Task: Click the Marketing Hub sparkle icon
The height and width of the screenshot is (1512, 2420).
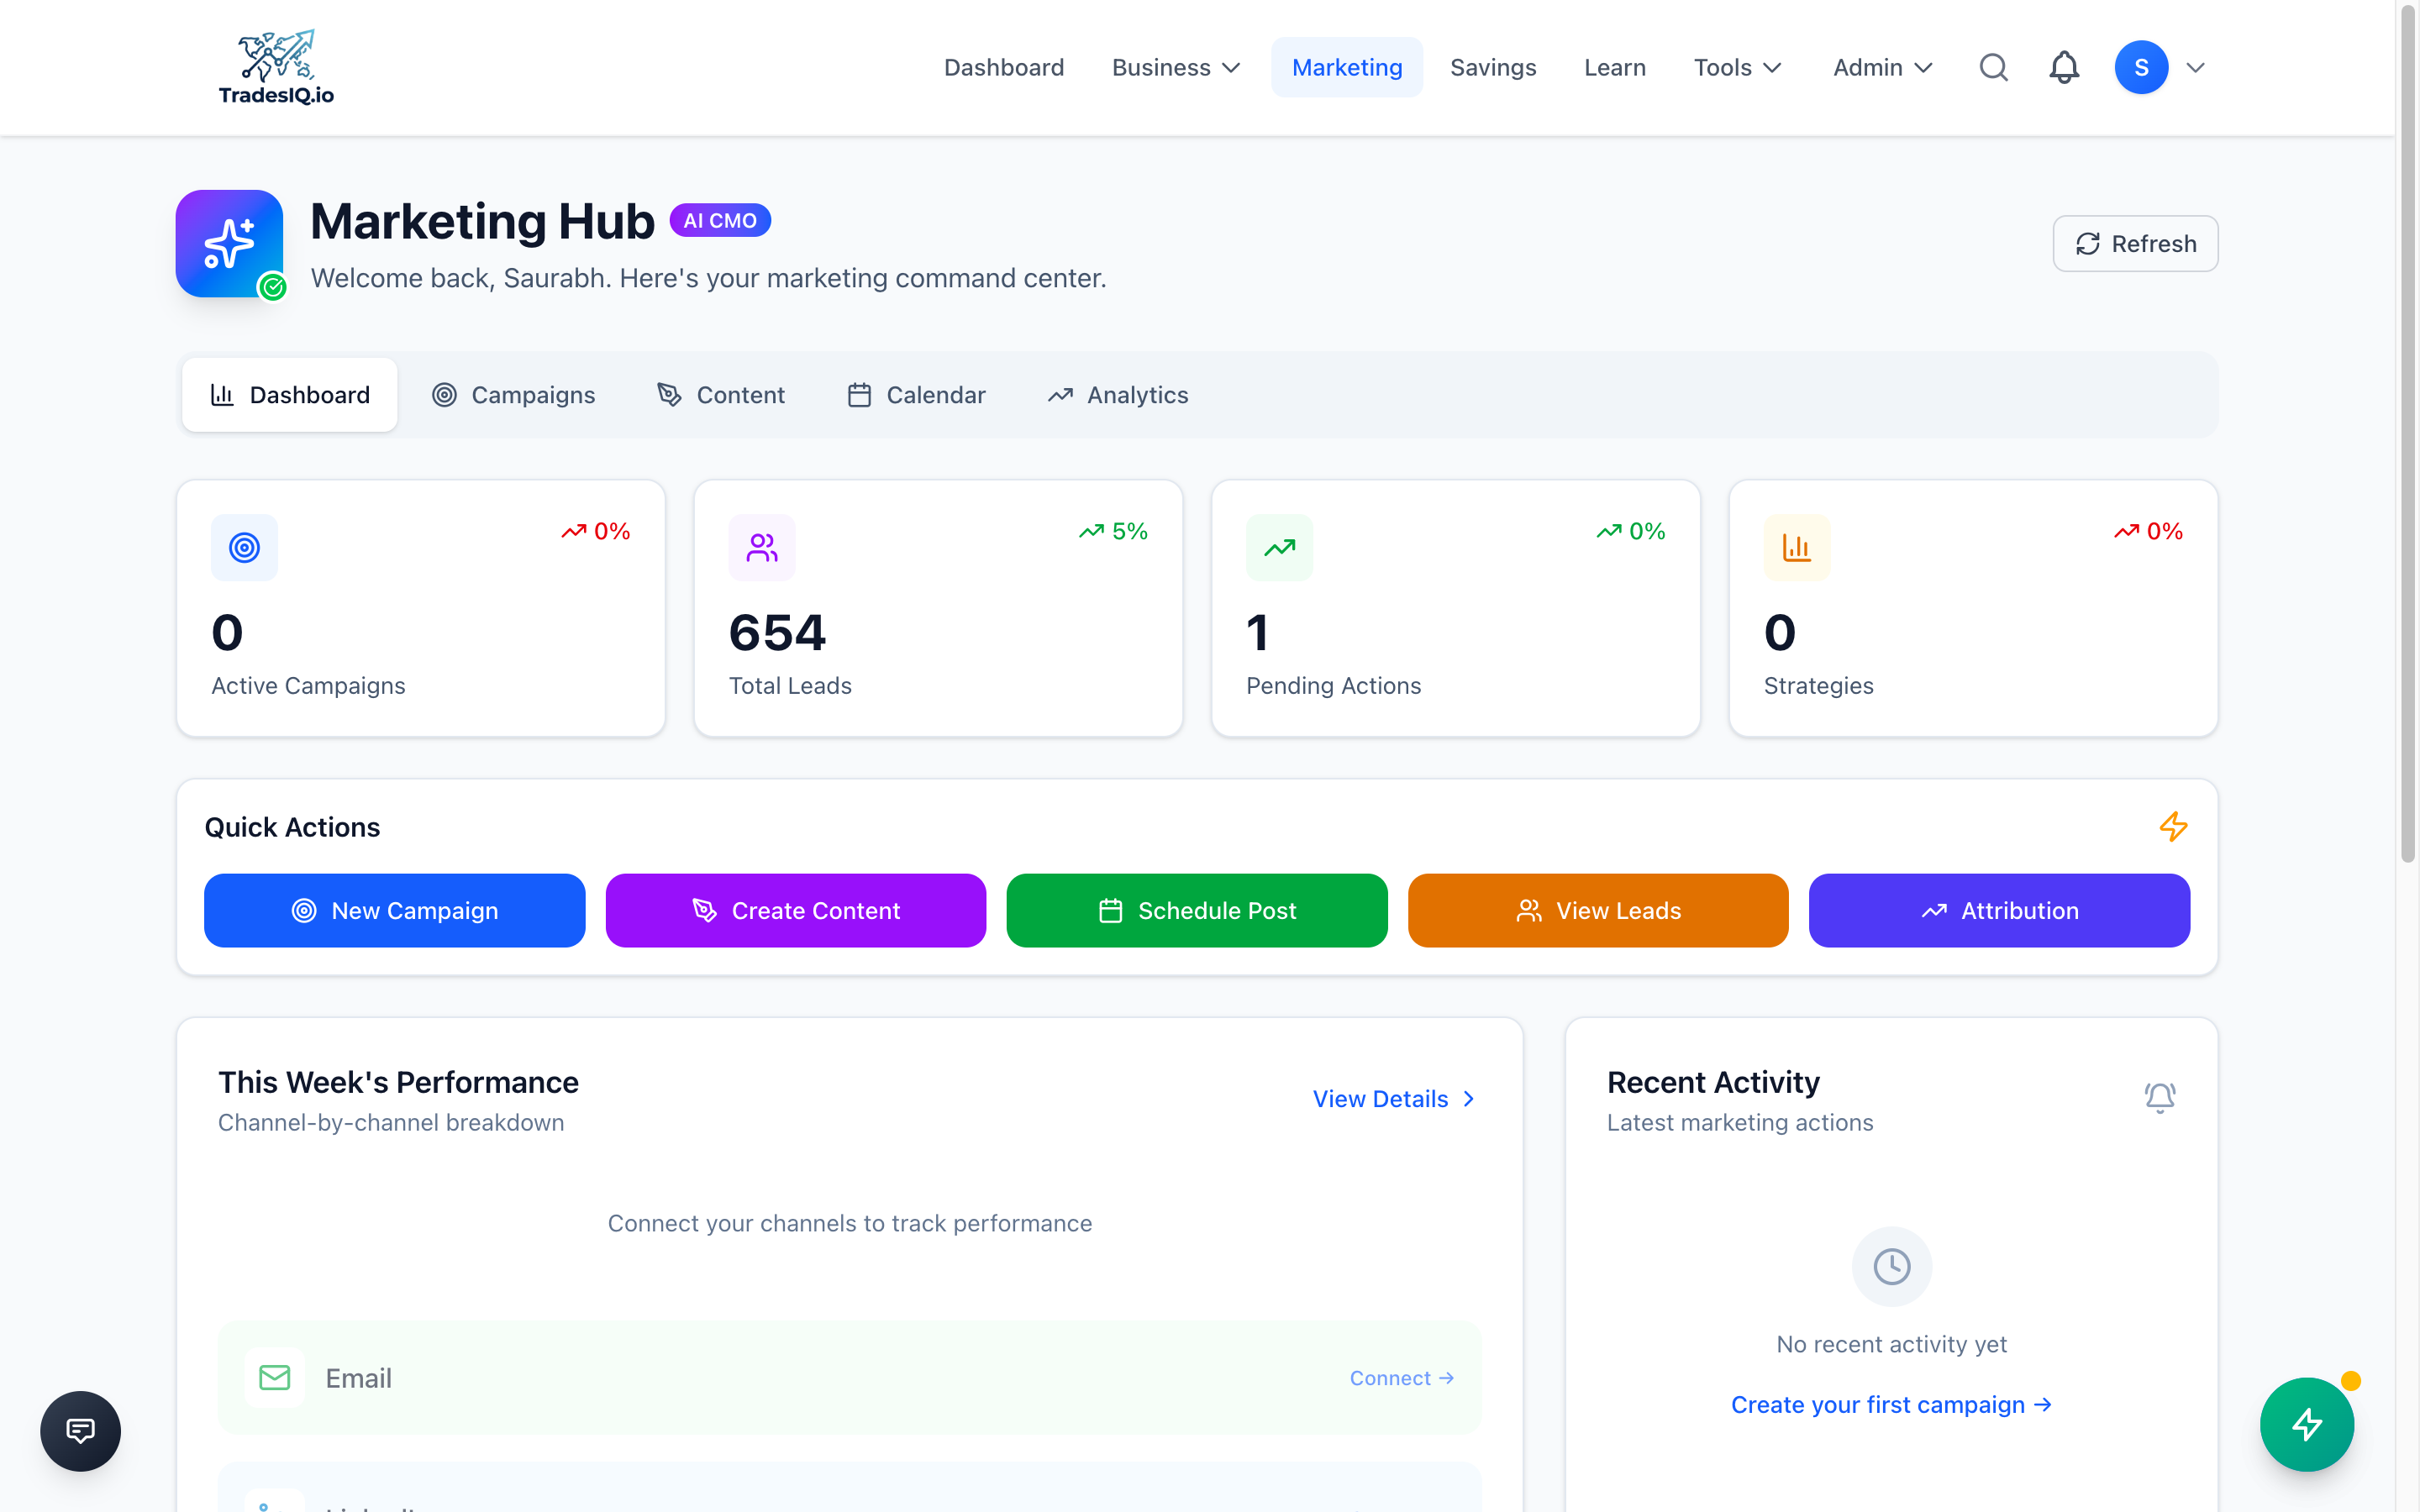Action: 229,243
